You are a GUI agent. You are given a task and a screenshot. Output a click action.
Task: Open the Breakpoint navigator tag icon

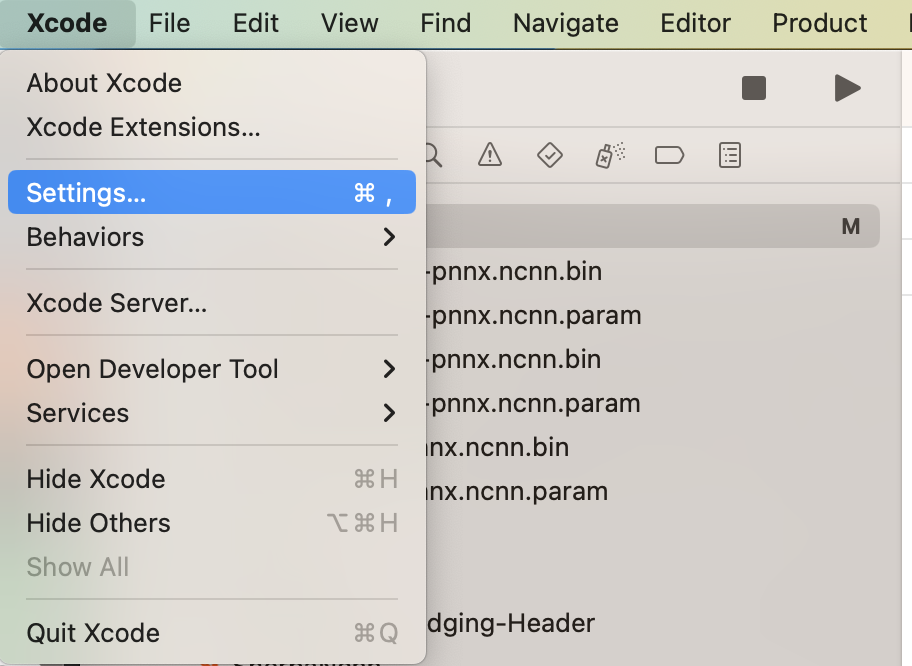pos(669,155)
